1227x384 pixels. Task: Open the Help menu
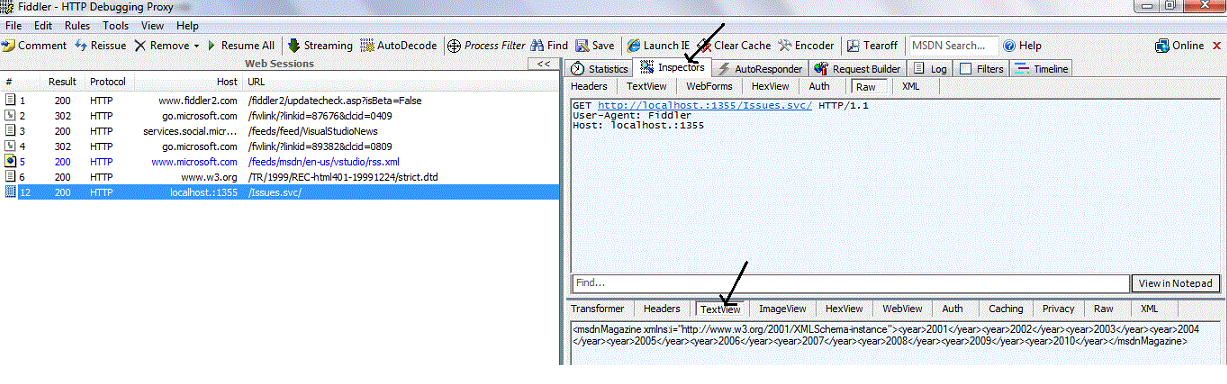[187, 25]
